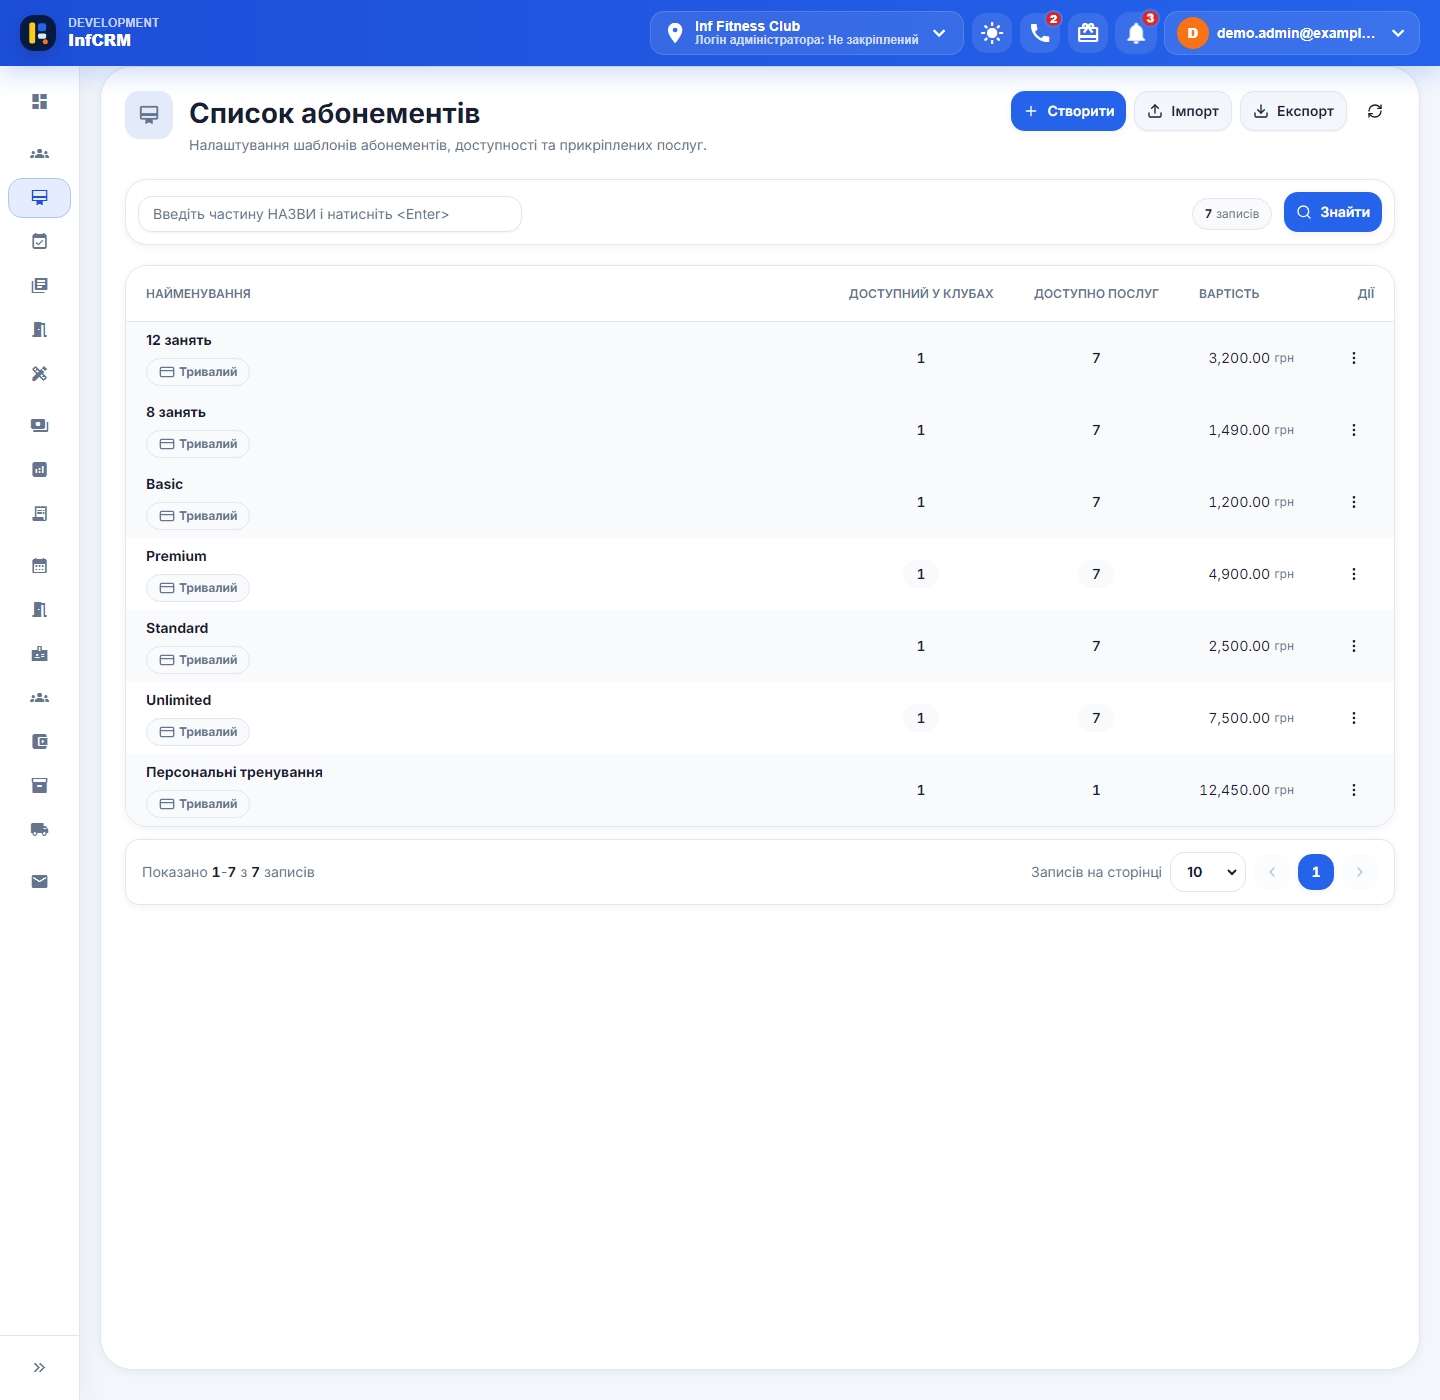Click the subscription list page header icon
Image resolution: width=1440 pixels, height=1400 pixels.
coord(149,115)
